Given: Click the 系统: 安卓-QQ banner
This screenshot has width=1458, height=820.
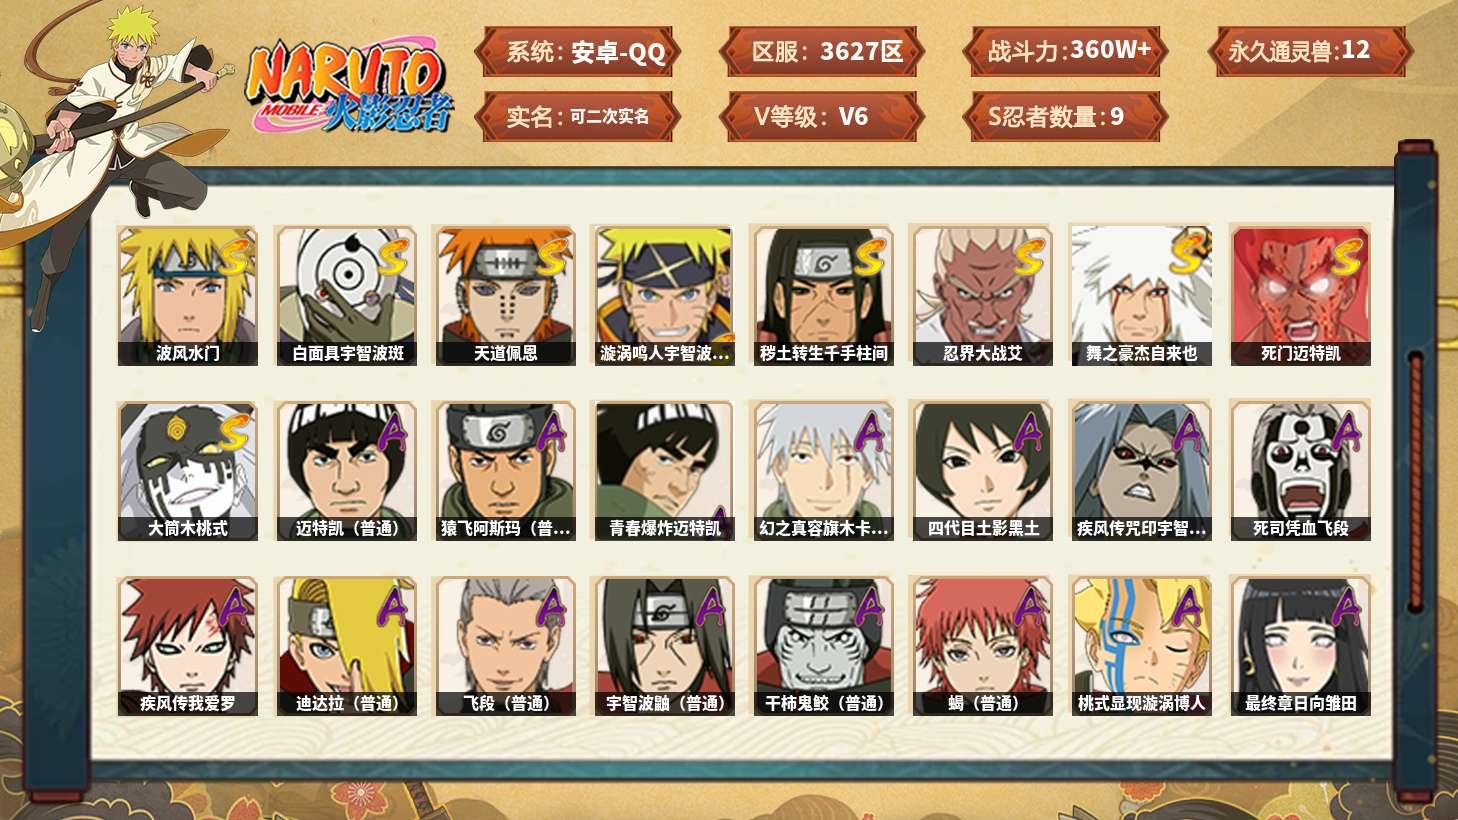Looking at the screenshot, I should pyautogui.click(x=577, y=52).
